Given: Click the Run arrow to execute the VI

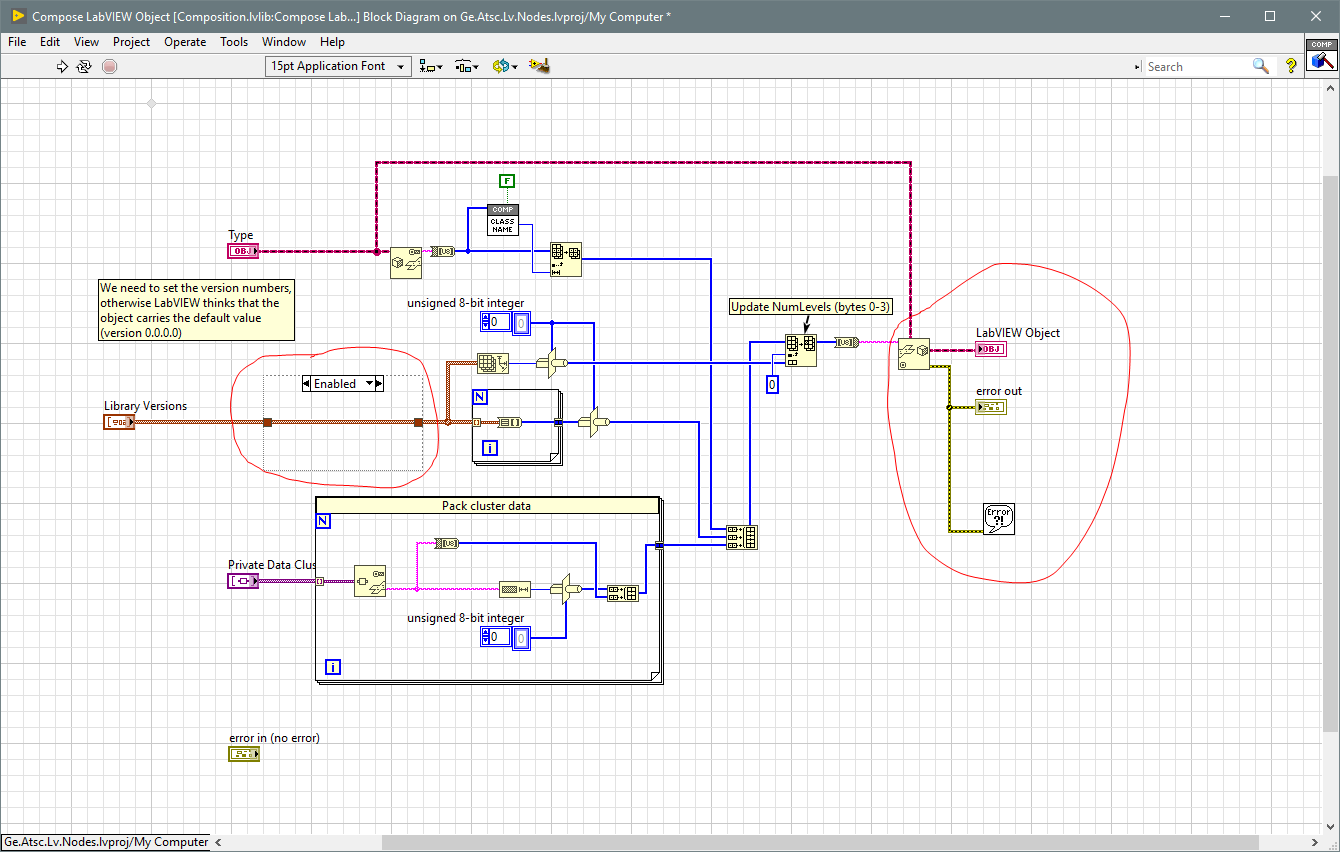Looking at the screenshot, I should coord(62,66).
